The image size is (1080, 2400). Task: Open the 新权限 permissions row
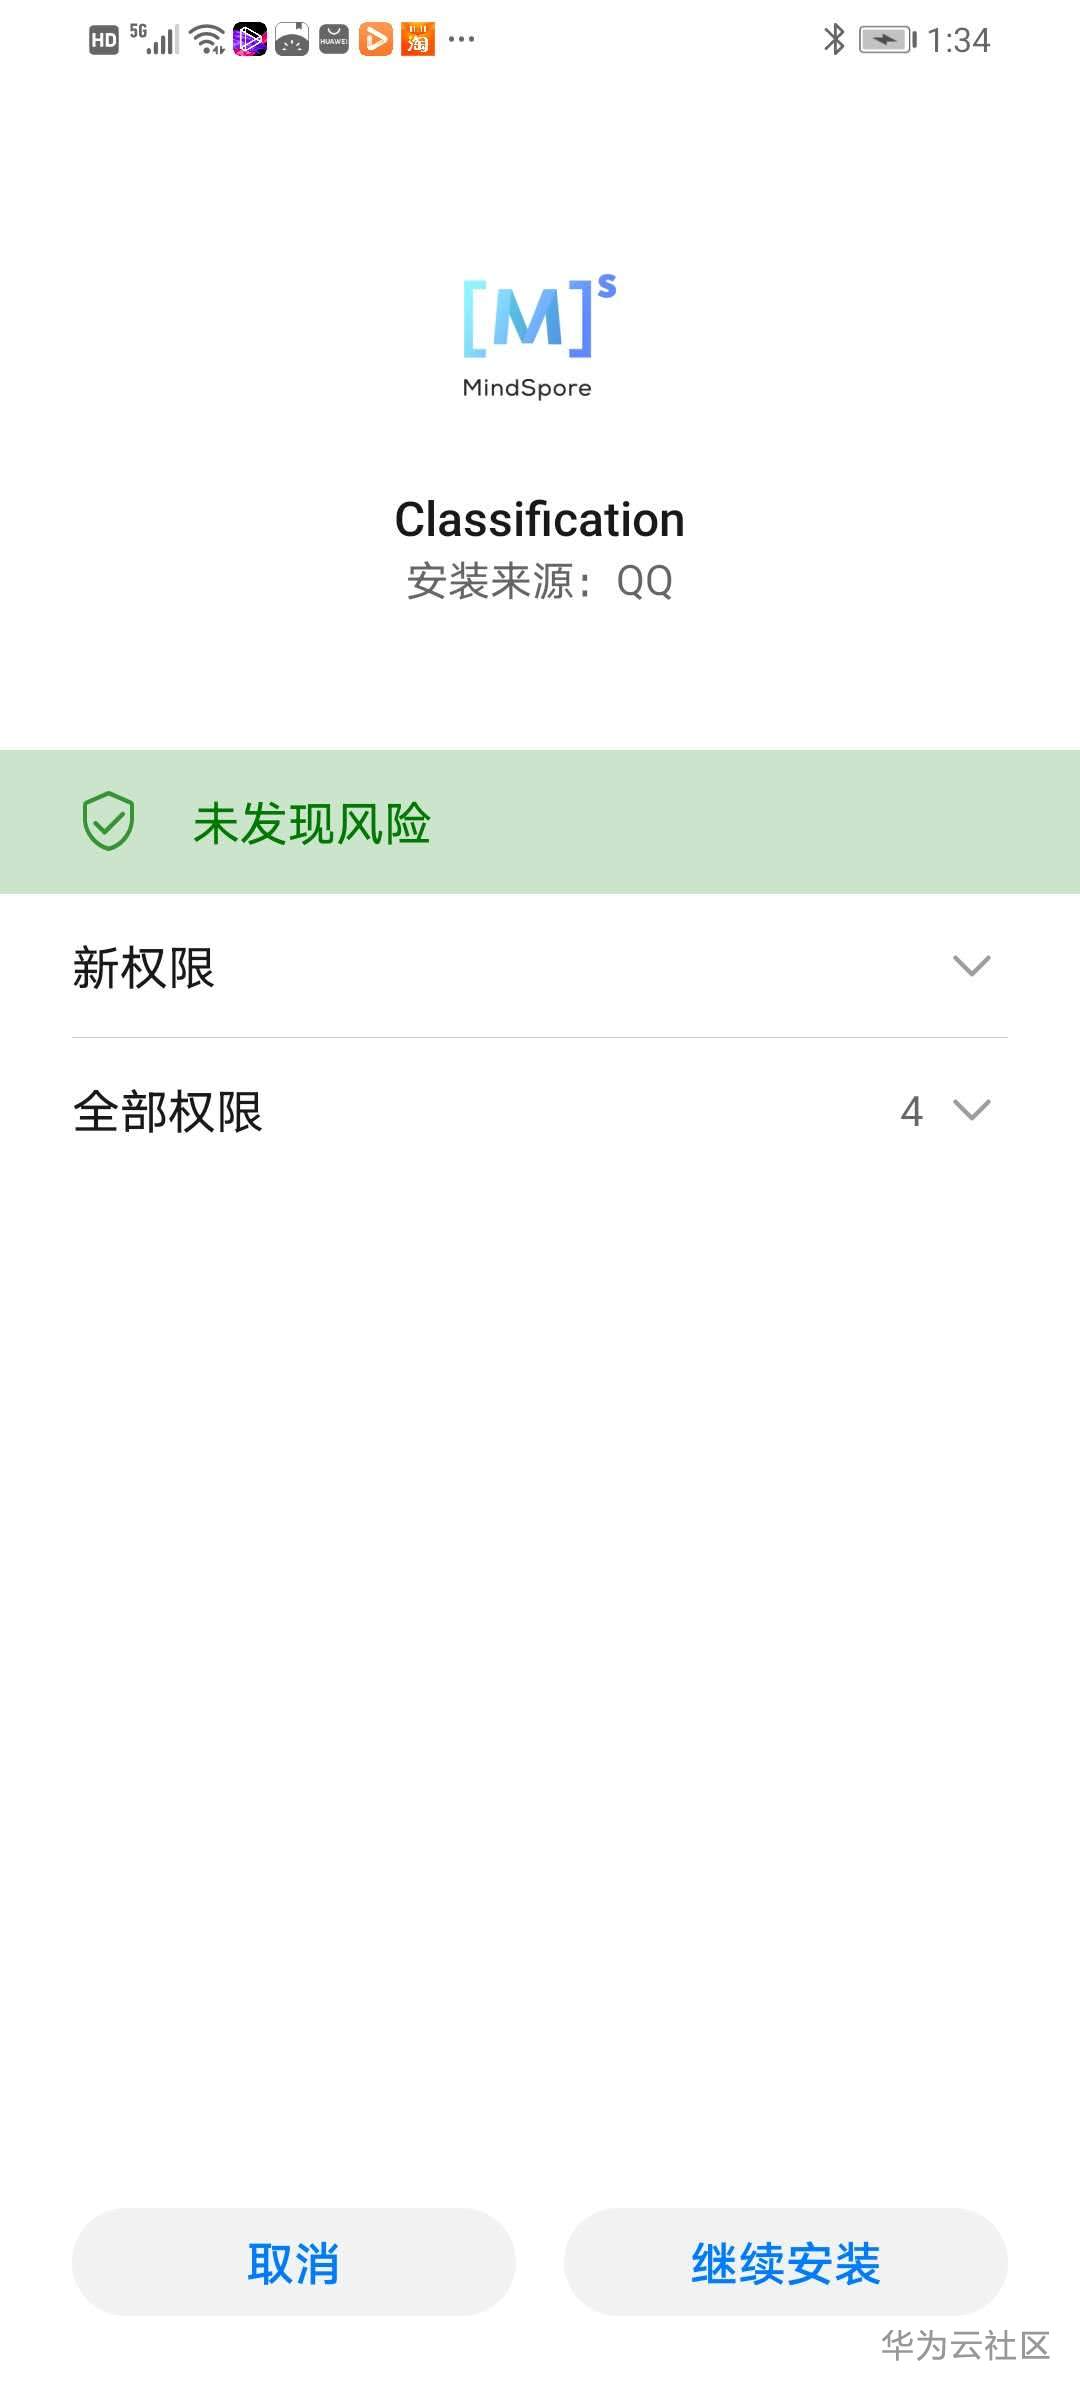click(x=540, y=966)
